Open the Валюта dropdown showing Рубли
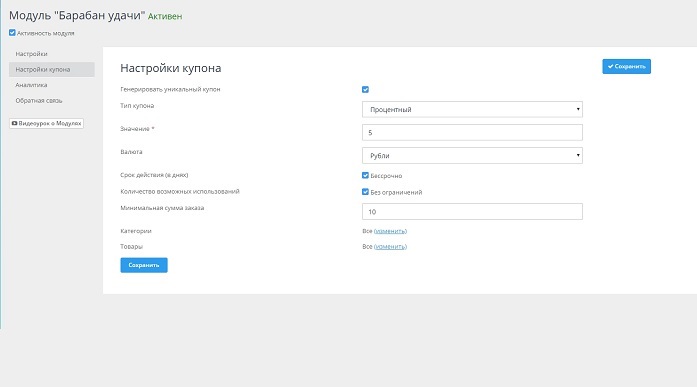Image resolution: width=697 pixels, height=387 pixels. click(x=472, y=156)
